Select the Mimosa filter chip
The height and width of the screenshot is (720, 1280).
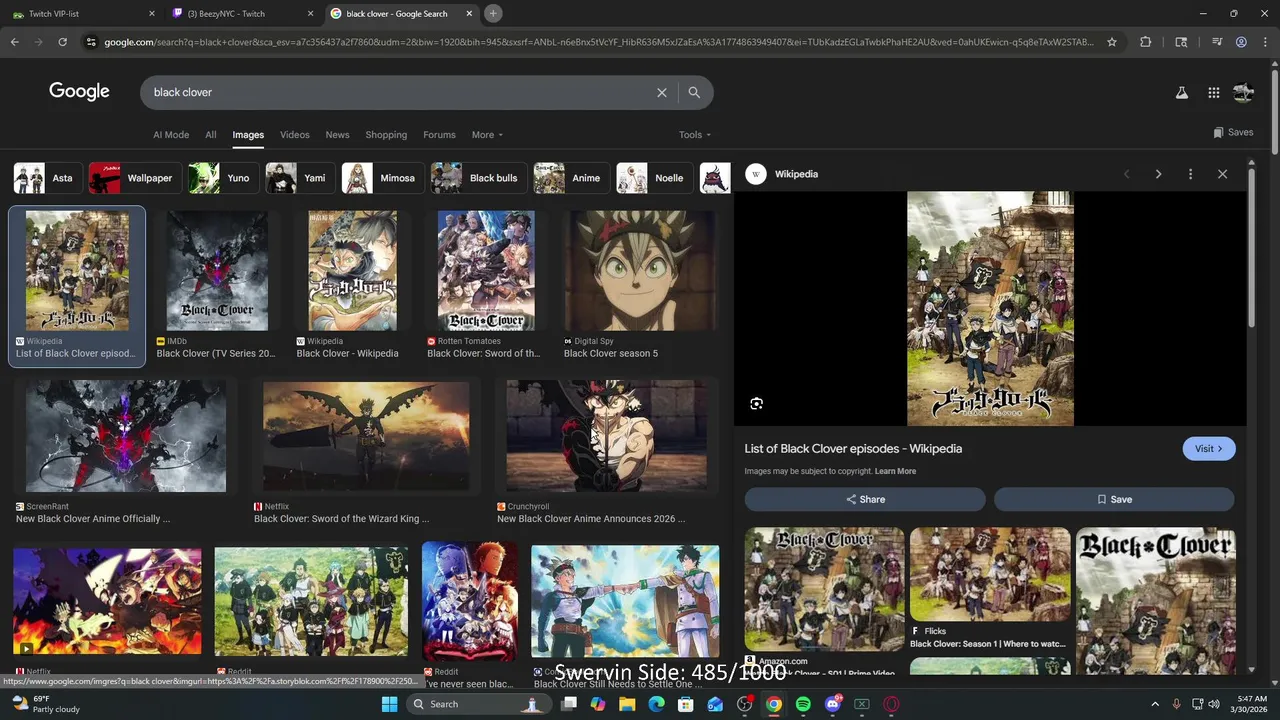point(383,178)
